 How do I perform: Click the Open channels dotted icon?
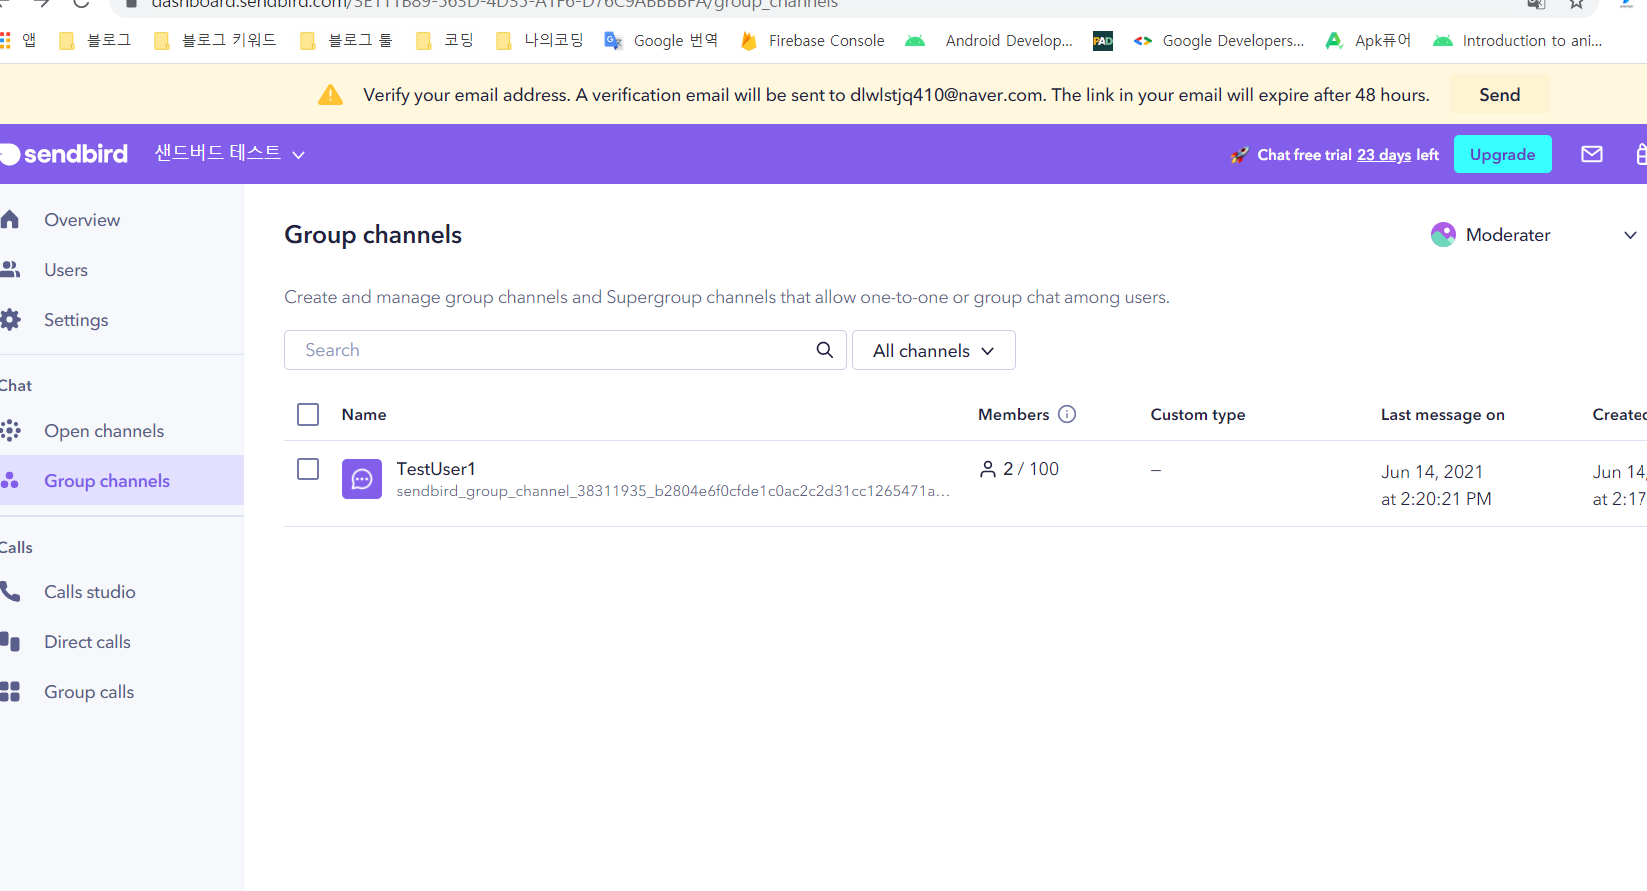(10, 431)
